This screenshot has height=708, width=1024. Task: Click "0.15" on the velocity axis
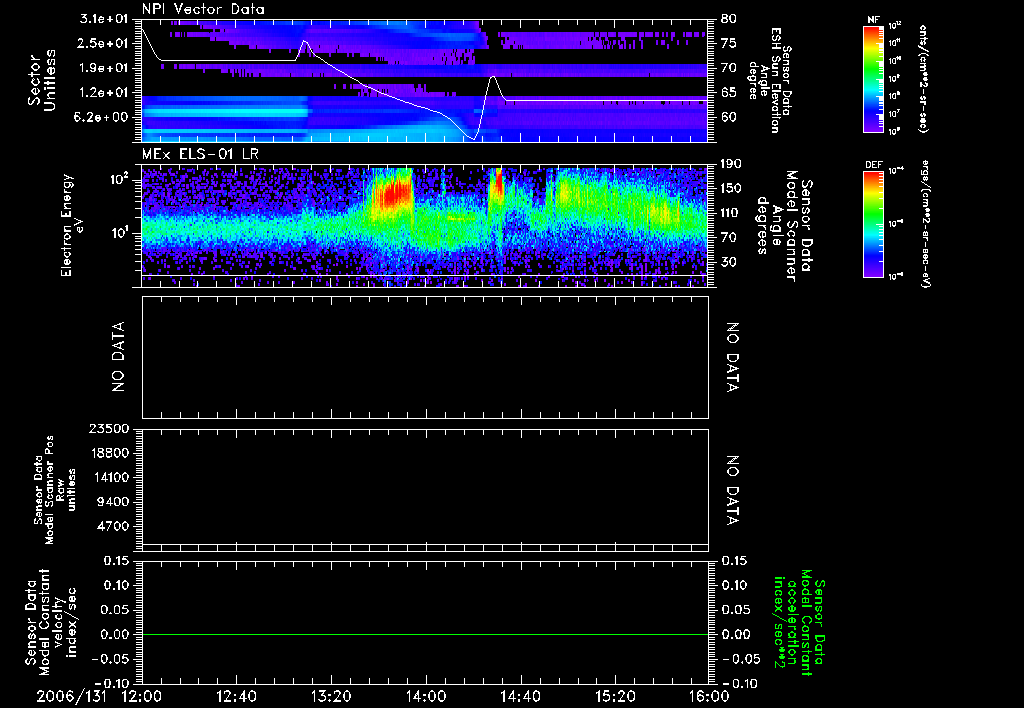click(117, 561)
